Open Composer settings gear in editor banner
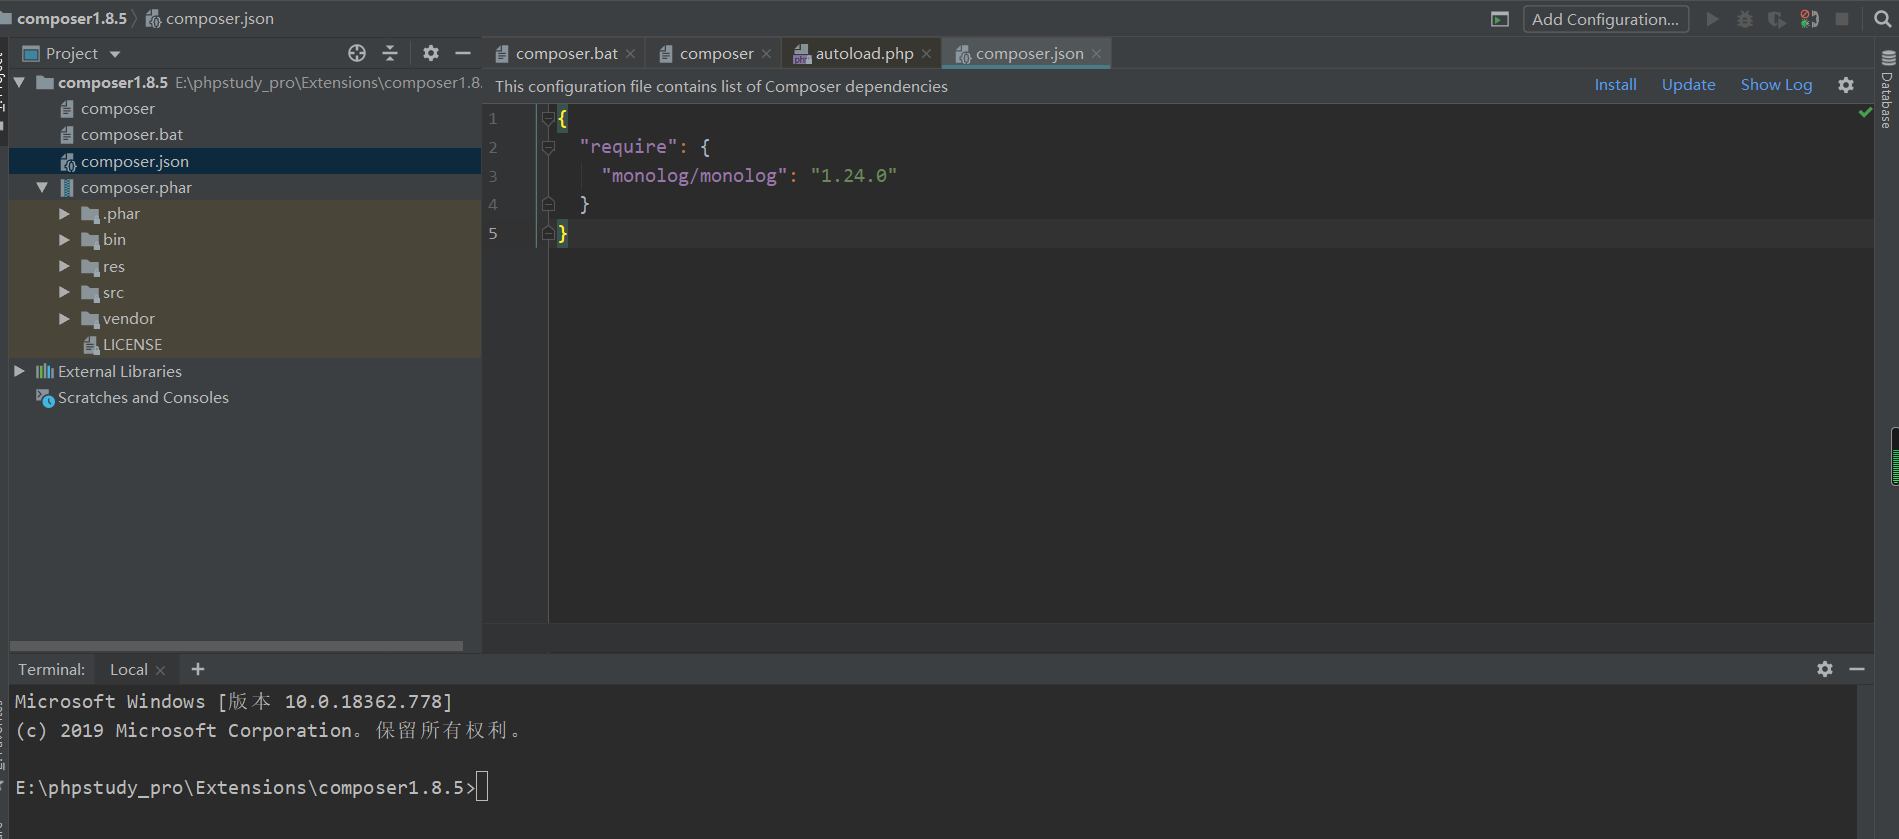This screenshot has width=1899, height=839. click(x=1846, y=85)
